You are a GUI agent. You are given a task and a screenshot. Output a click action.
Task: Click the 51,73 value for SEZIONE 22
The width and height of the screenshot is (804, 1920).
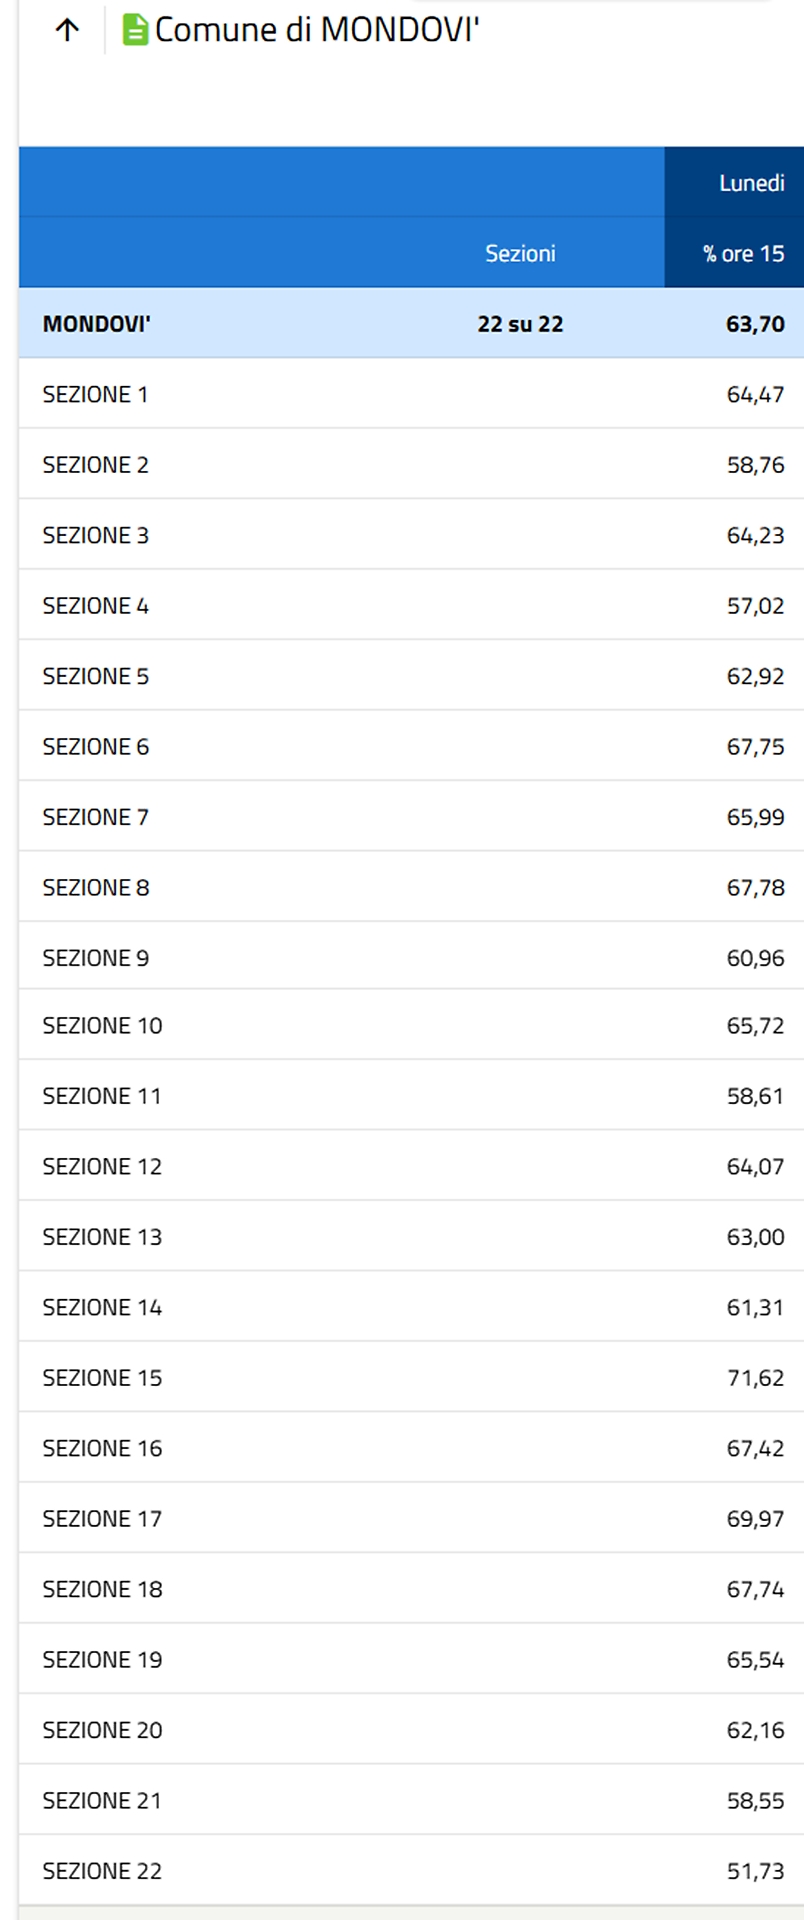[755, 1871]
